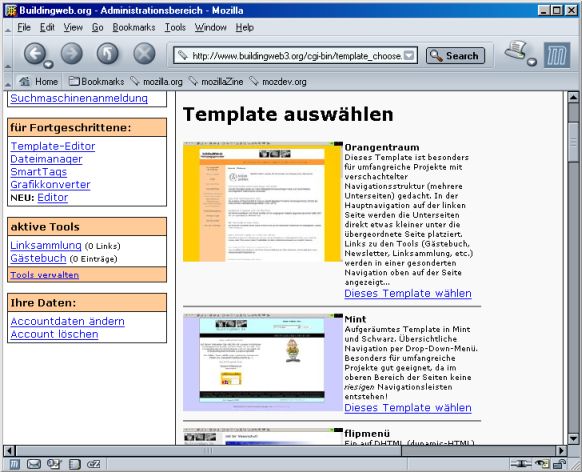Open the Tools menu

175,27
